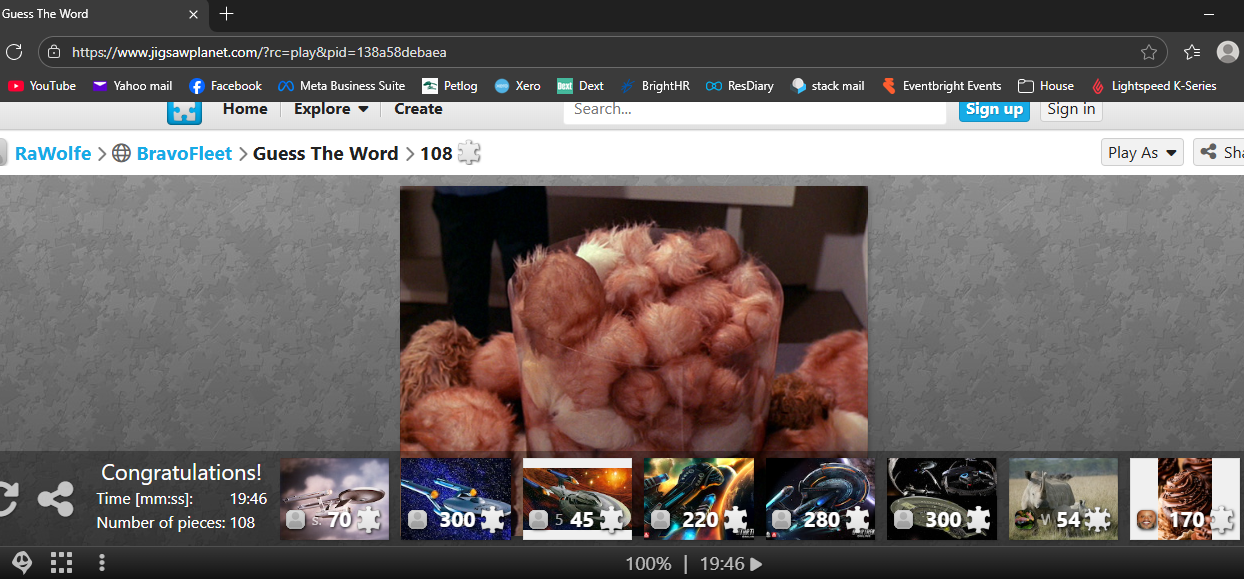Click the share icon beside Congratulations

[56, 499]
